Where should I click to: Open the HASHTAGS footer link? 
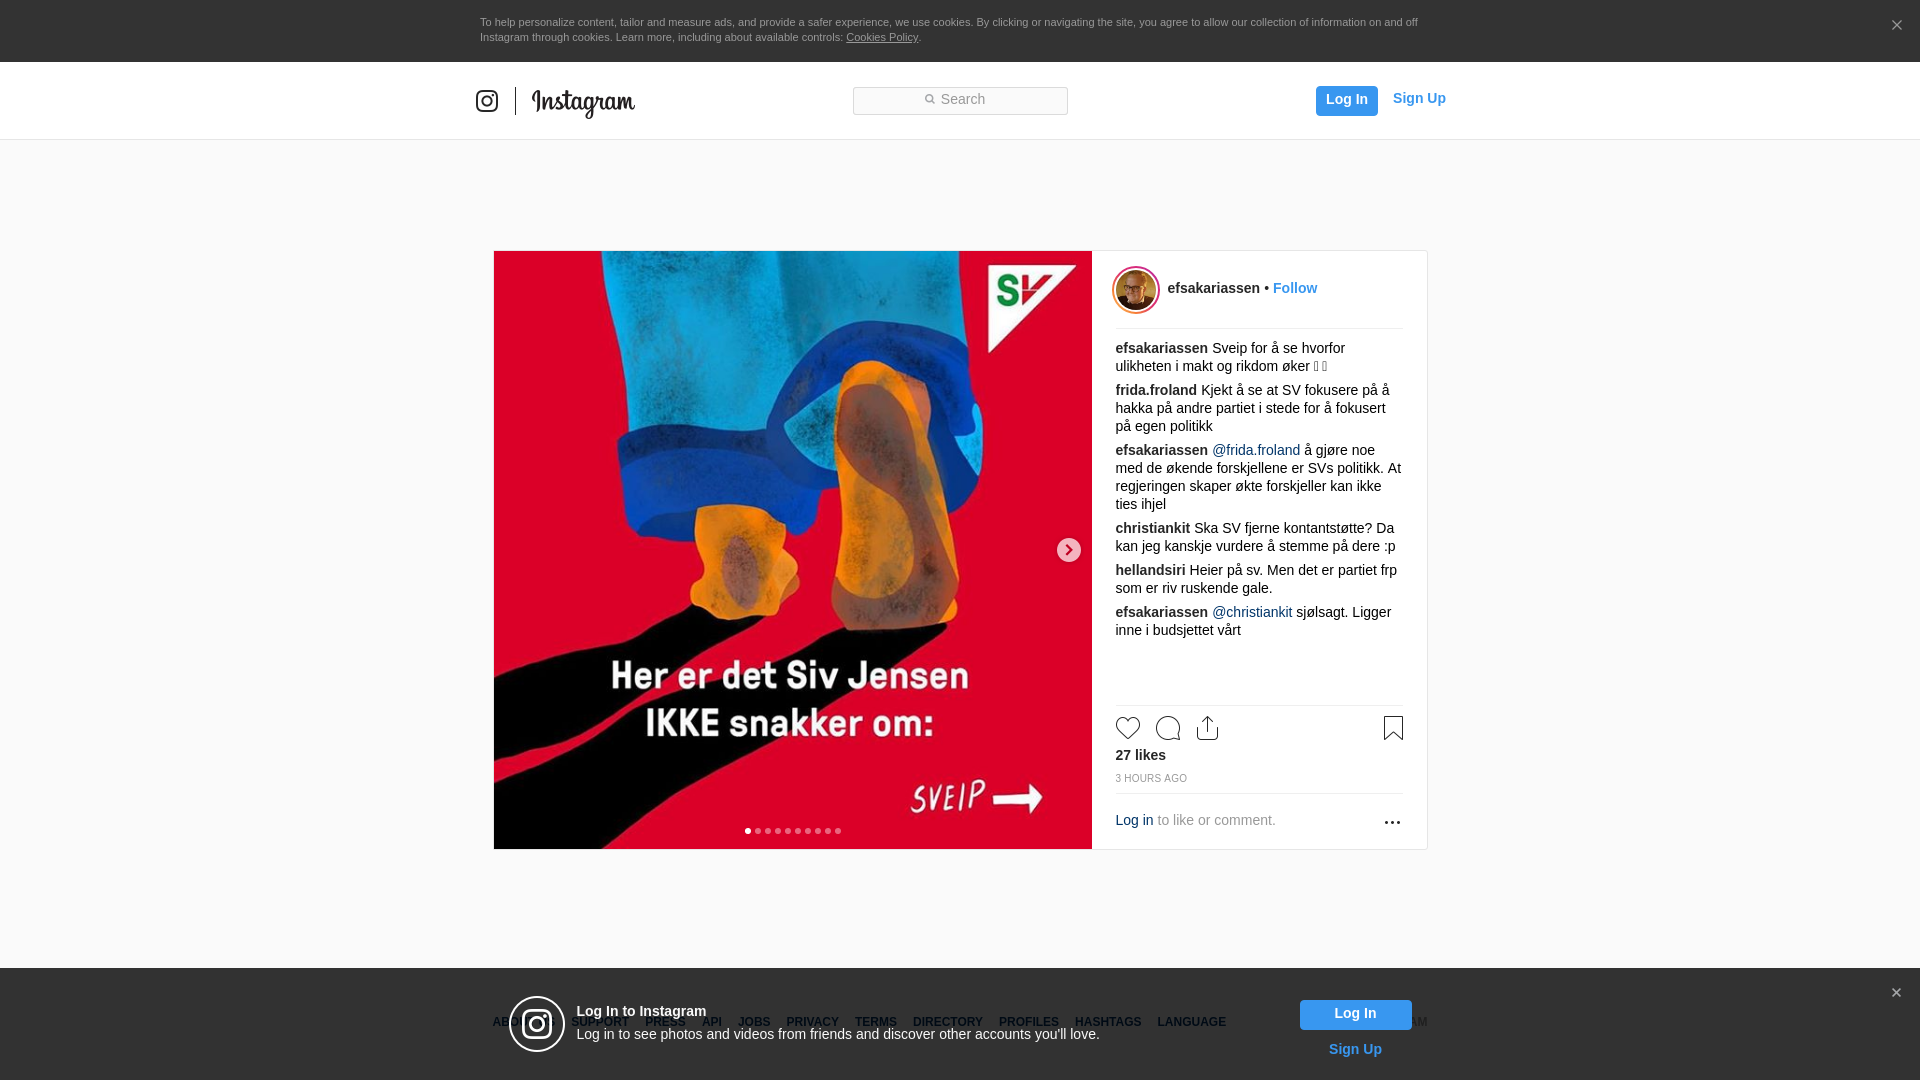(x=1108, y=1022)
